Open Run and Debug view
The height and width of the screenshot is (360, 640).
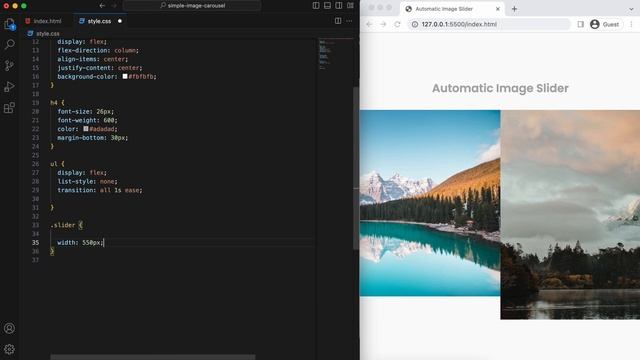9,87
